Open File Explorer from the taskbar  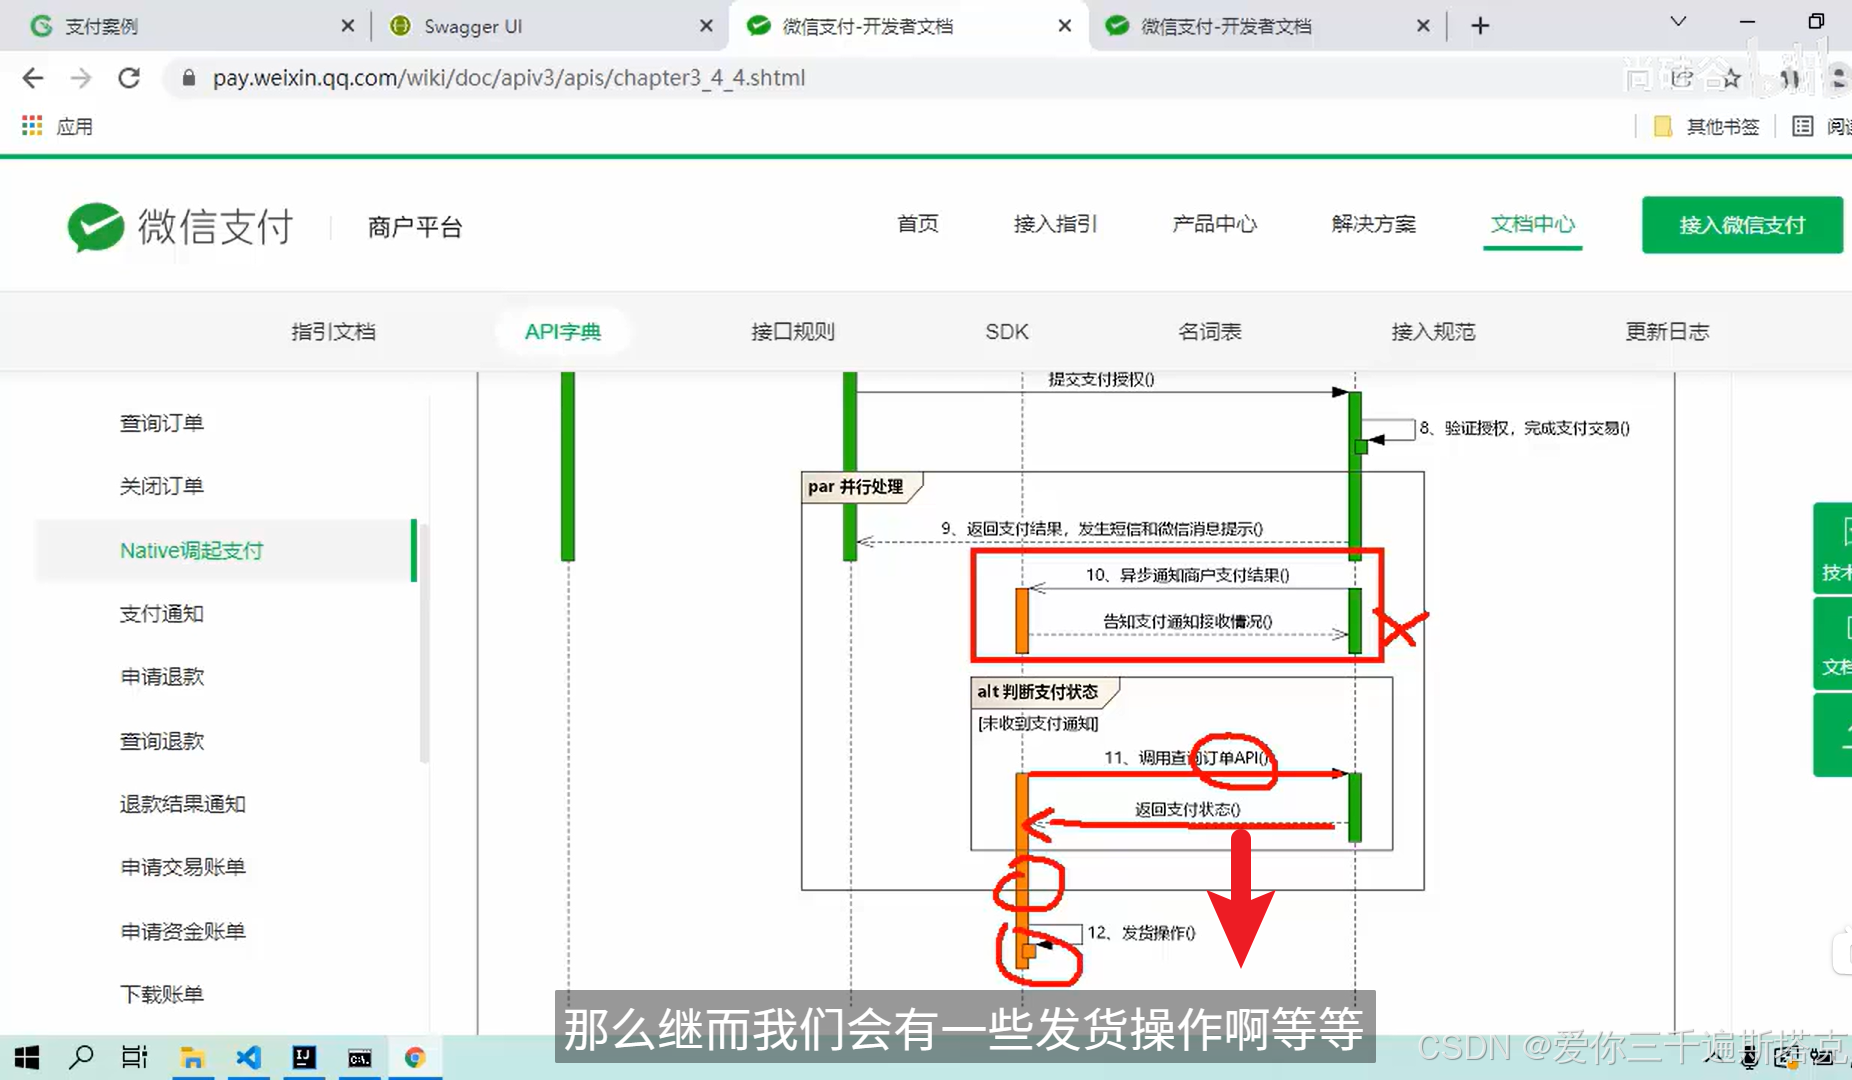(192, 1057)
